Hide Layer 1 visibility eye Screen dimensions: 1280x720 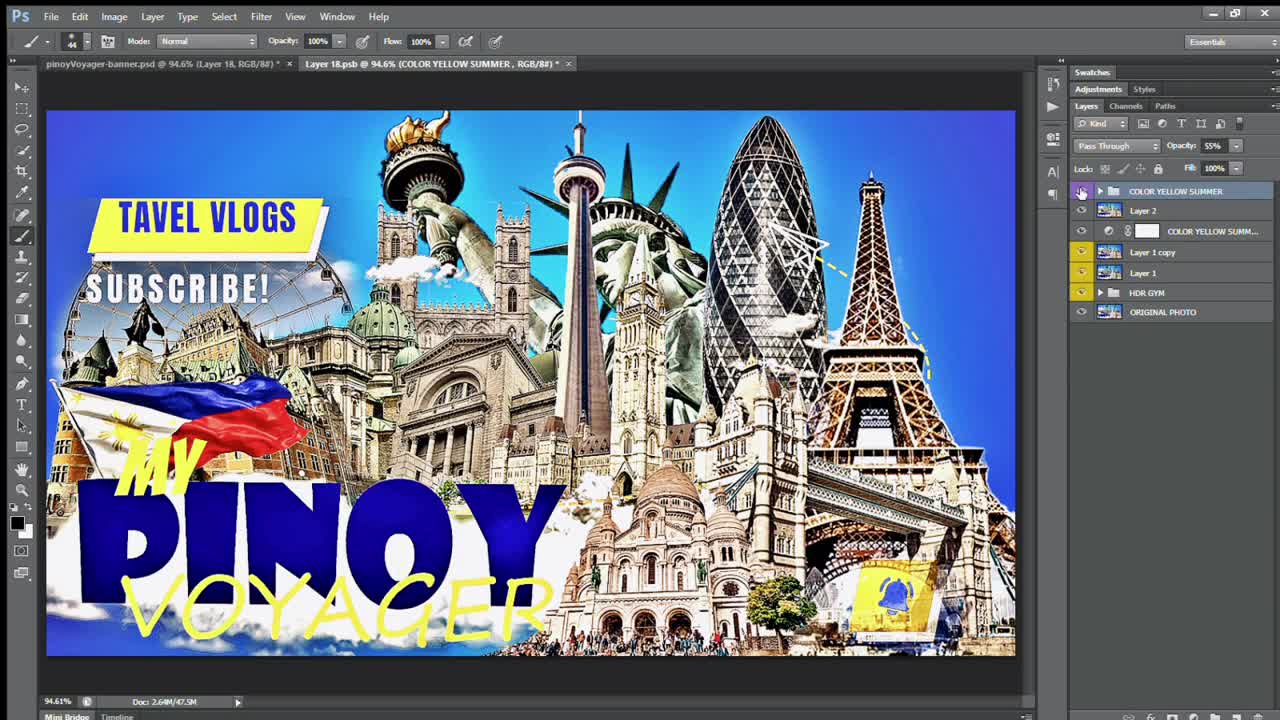1081,272
